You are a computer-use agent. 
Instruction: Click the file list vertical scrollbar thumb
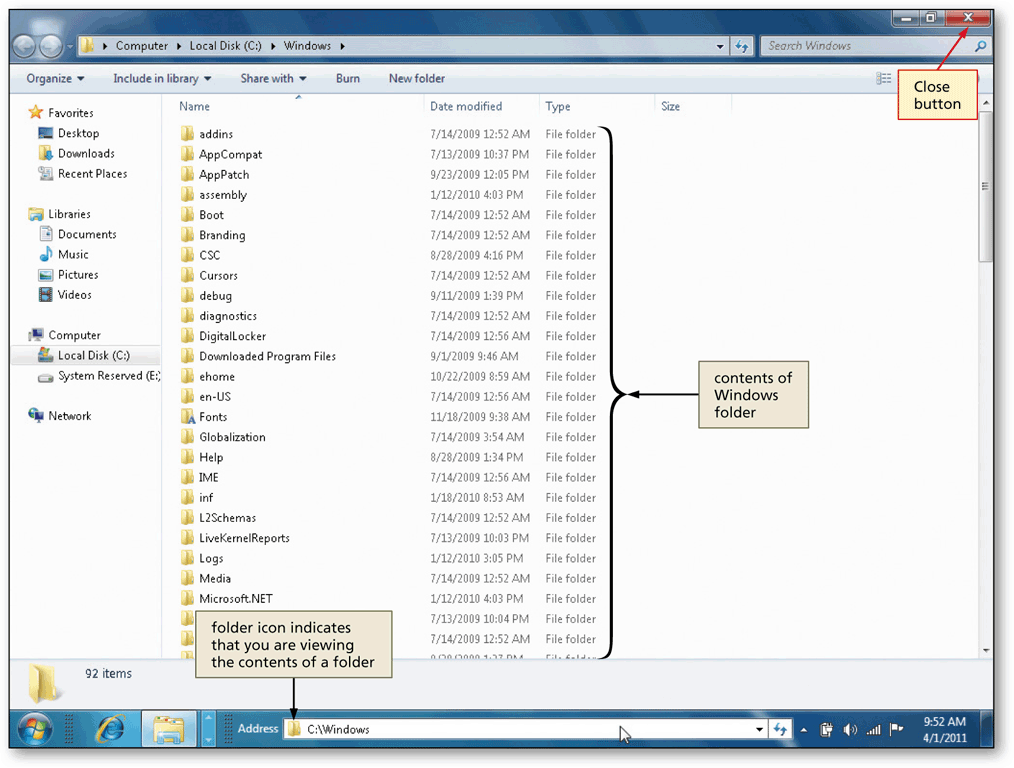pyautogui.click(x=986, y=186)
